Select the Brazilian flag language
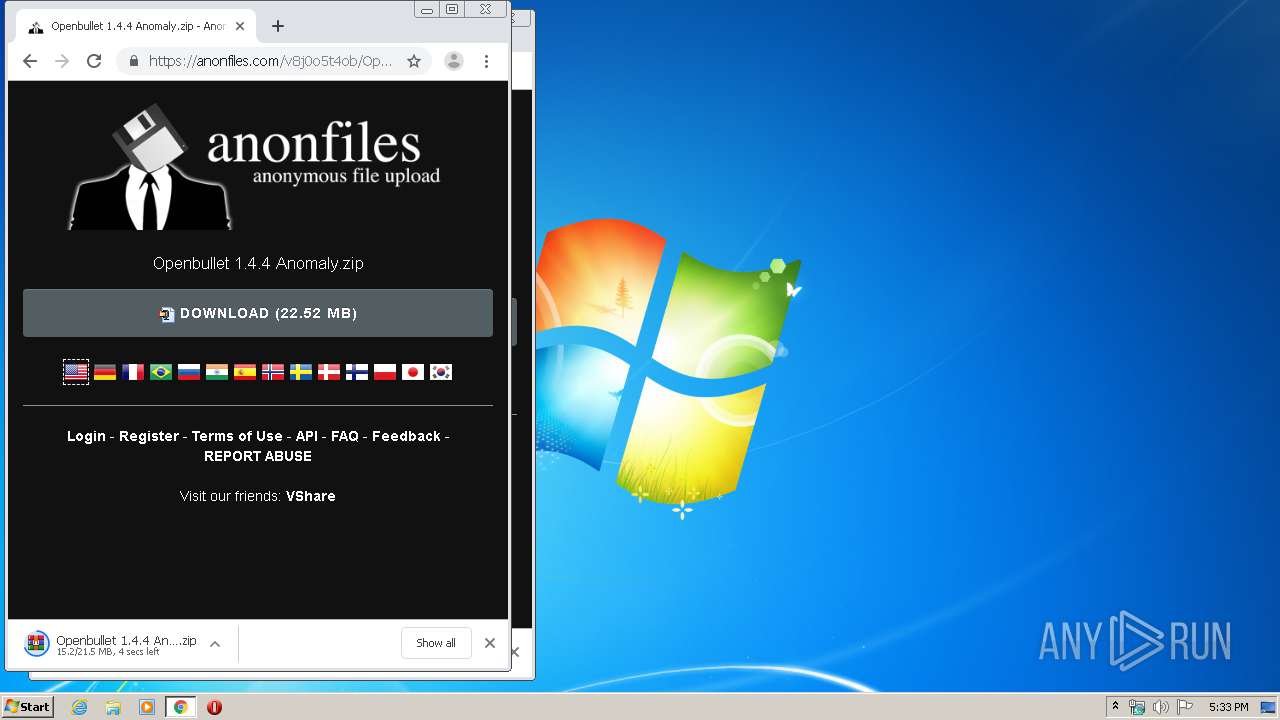 tap(161, 372)
